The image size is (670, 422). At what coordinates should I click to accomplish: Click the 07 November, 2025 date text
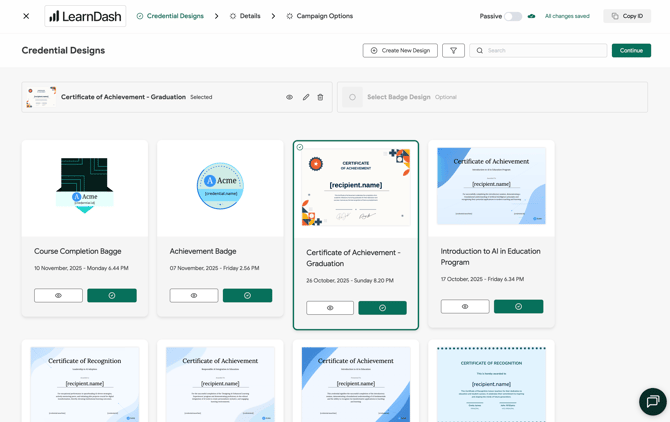tap(215, 268)
